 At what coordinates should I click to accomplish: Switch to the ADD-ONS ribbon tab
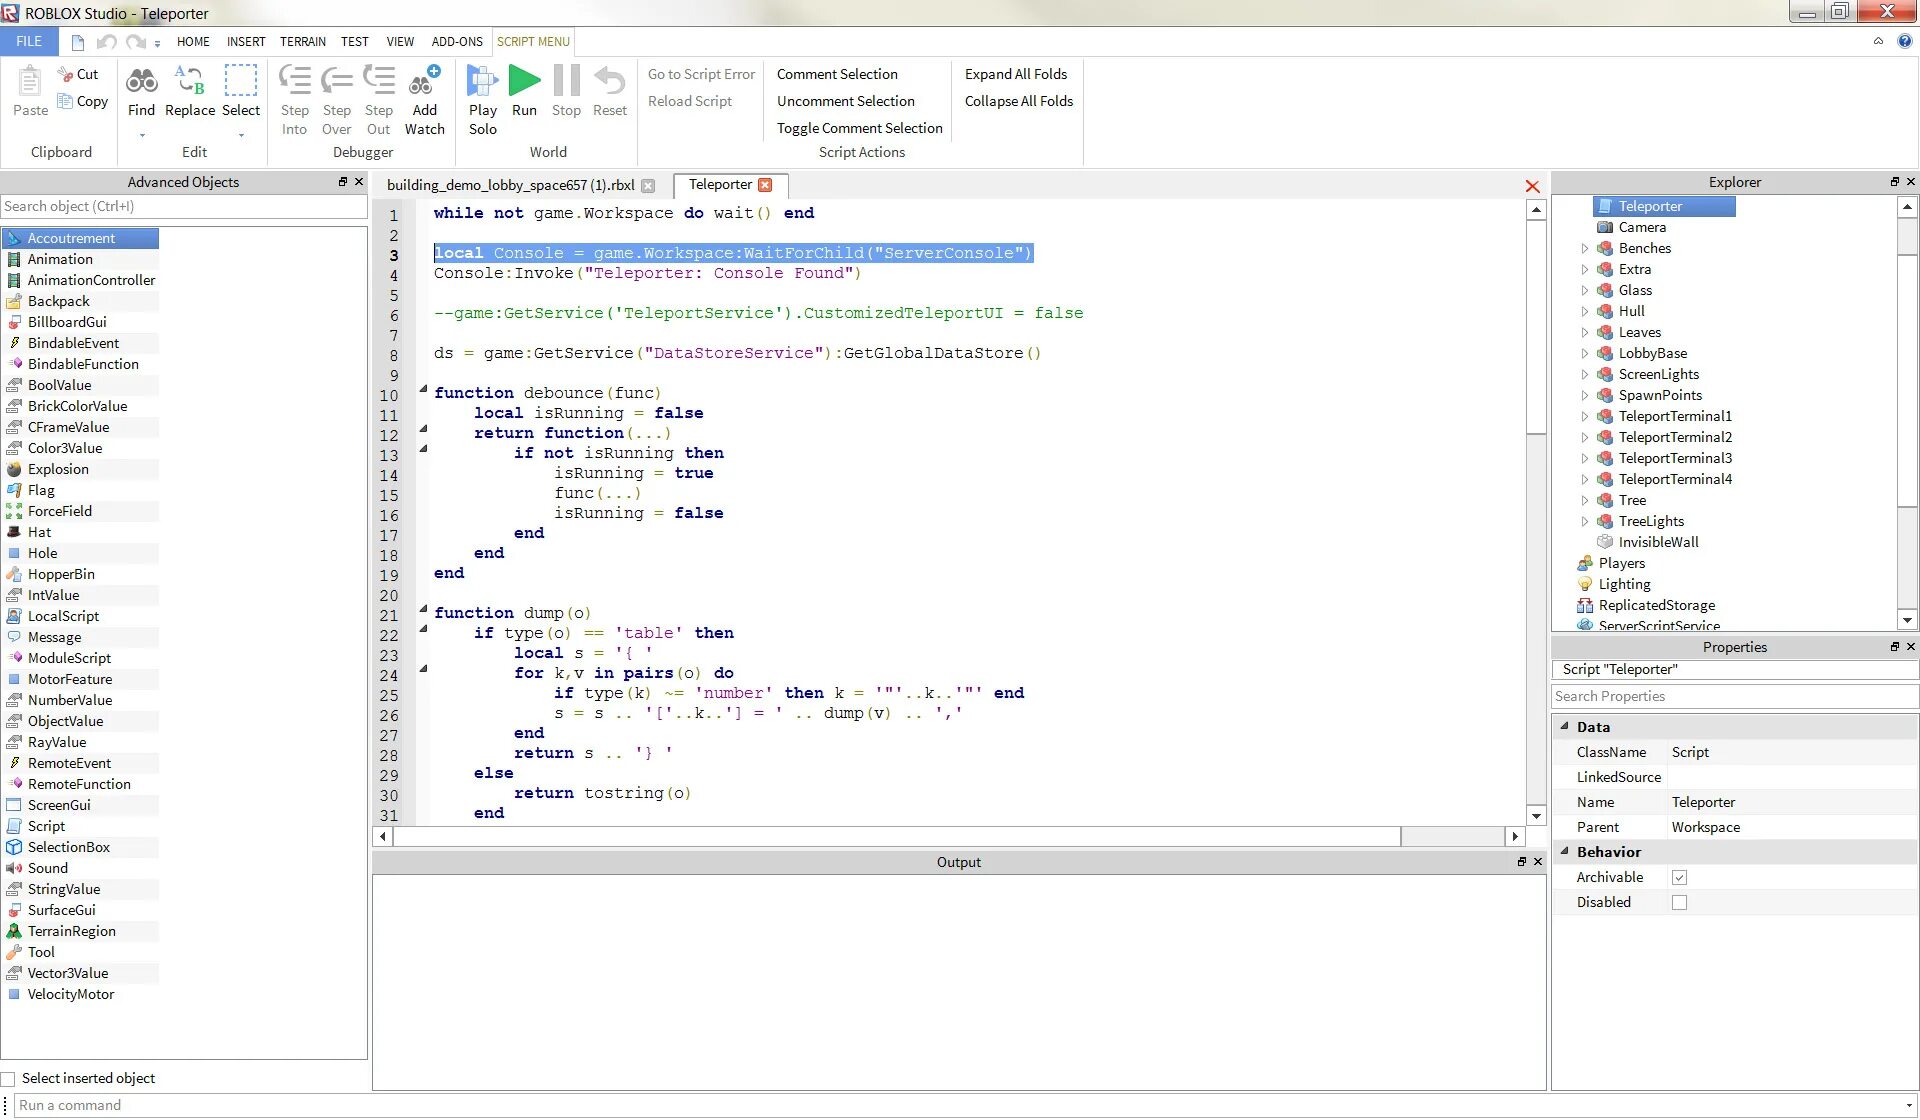point(455,41)
